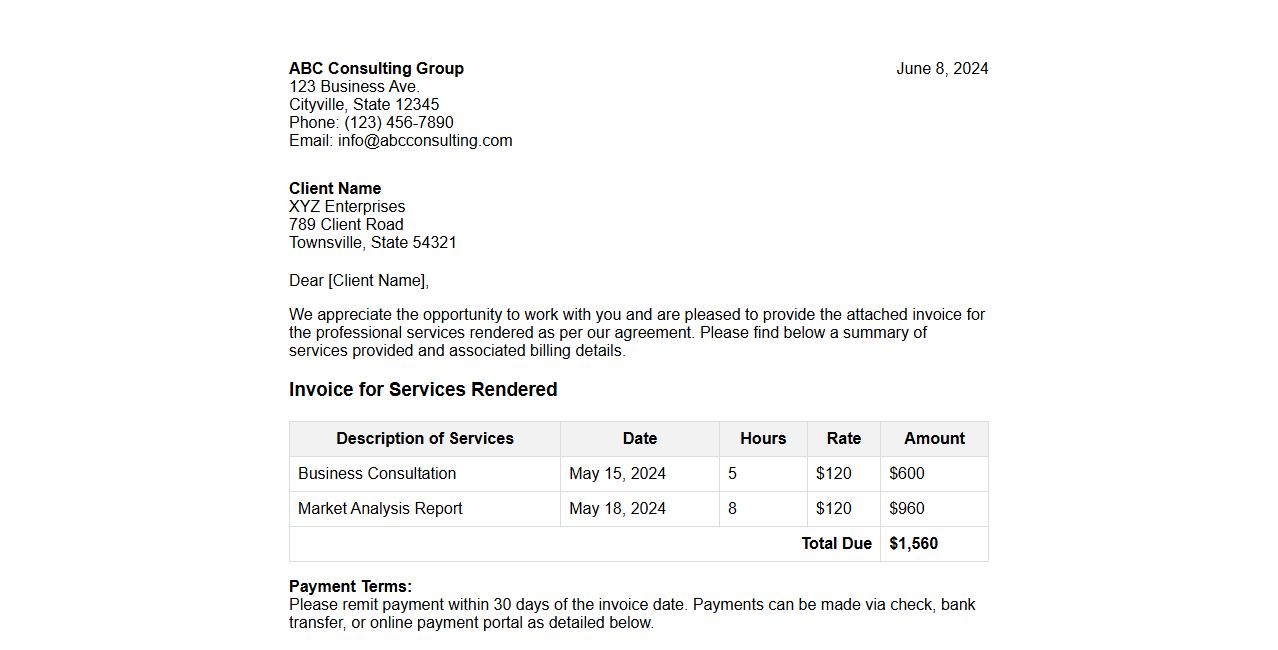Click the Total Due label
The image size is (1278, 650).
click(x=836, y=544)
